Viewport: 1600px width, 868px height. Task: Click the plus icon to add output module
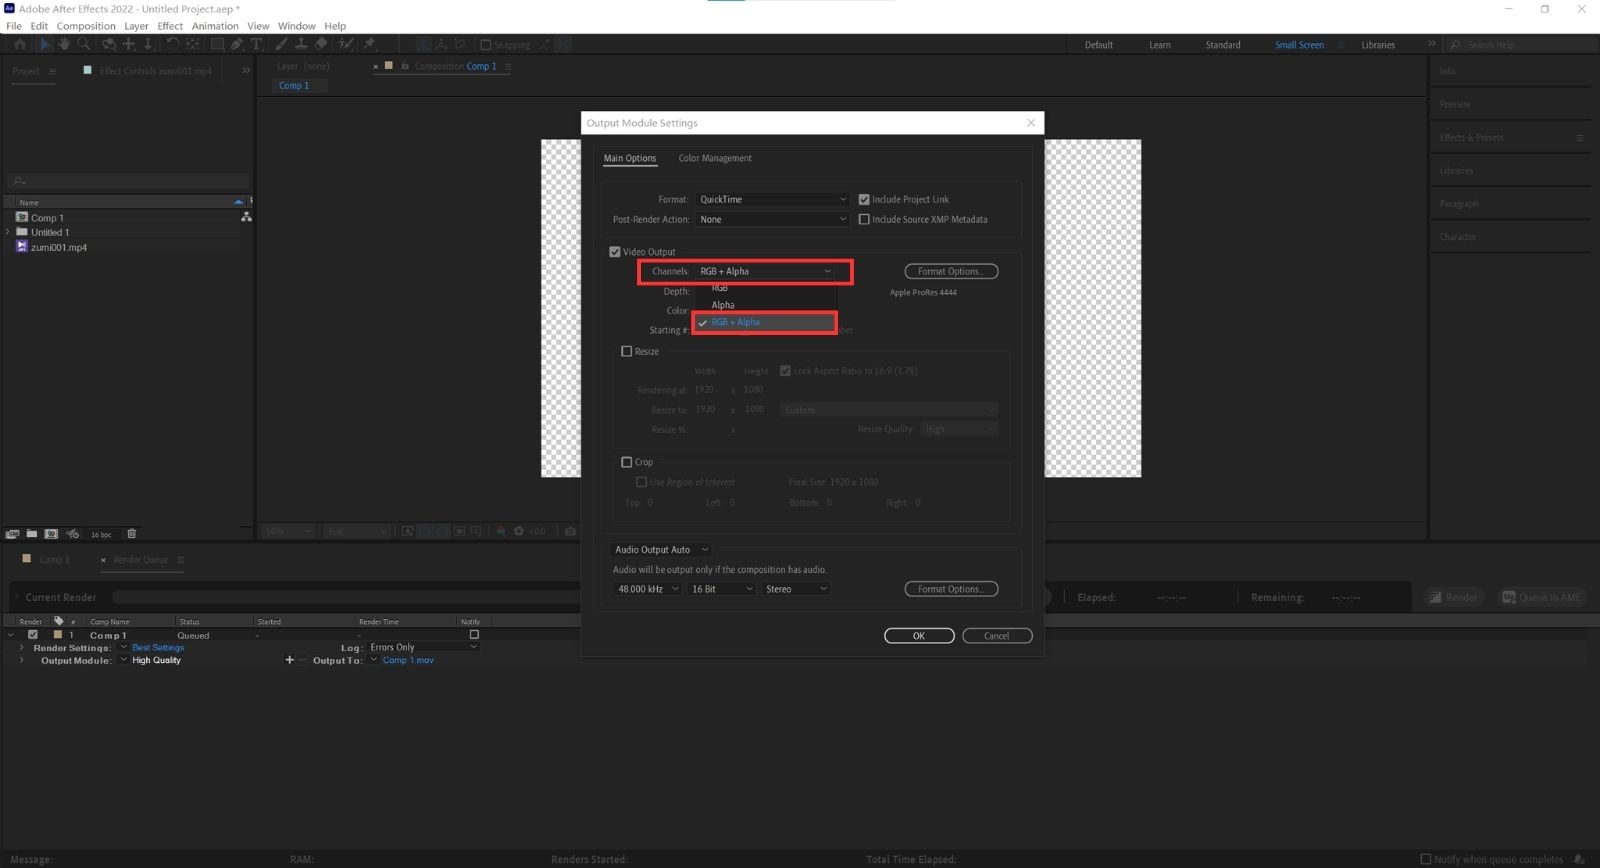click(x=290, y=660)
